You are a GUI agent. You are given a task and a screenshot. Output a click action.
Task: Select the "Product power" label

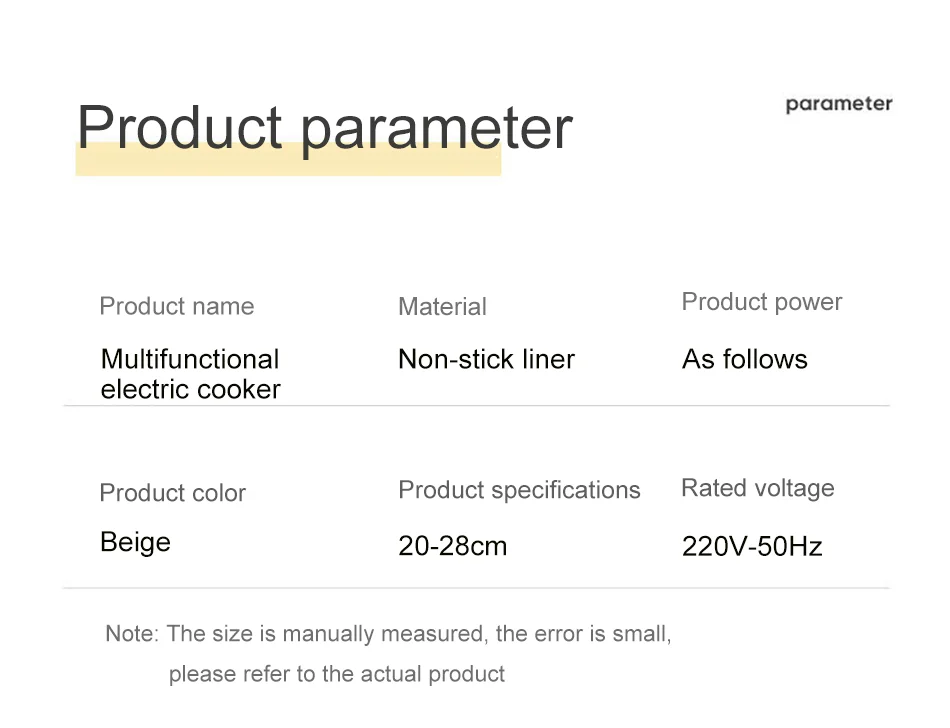click(762, 302)
